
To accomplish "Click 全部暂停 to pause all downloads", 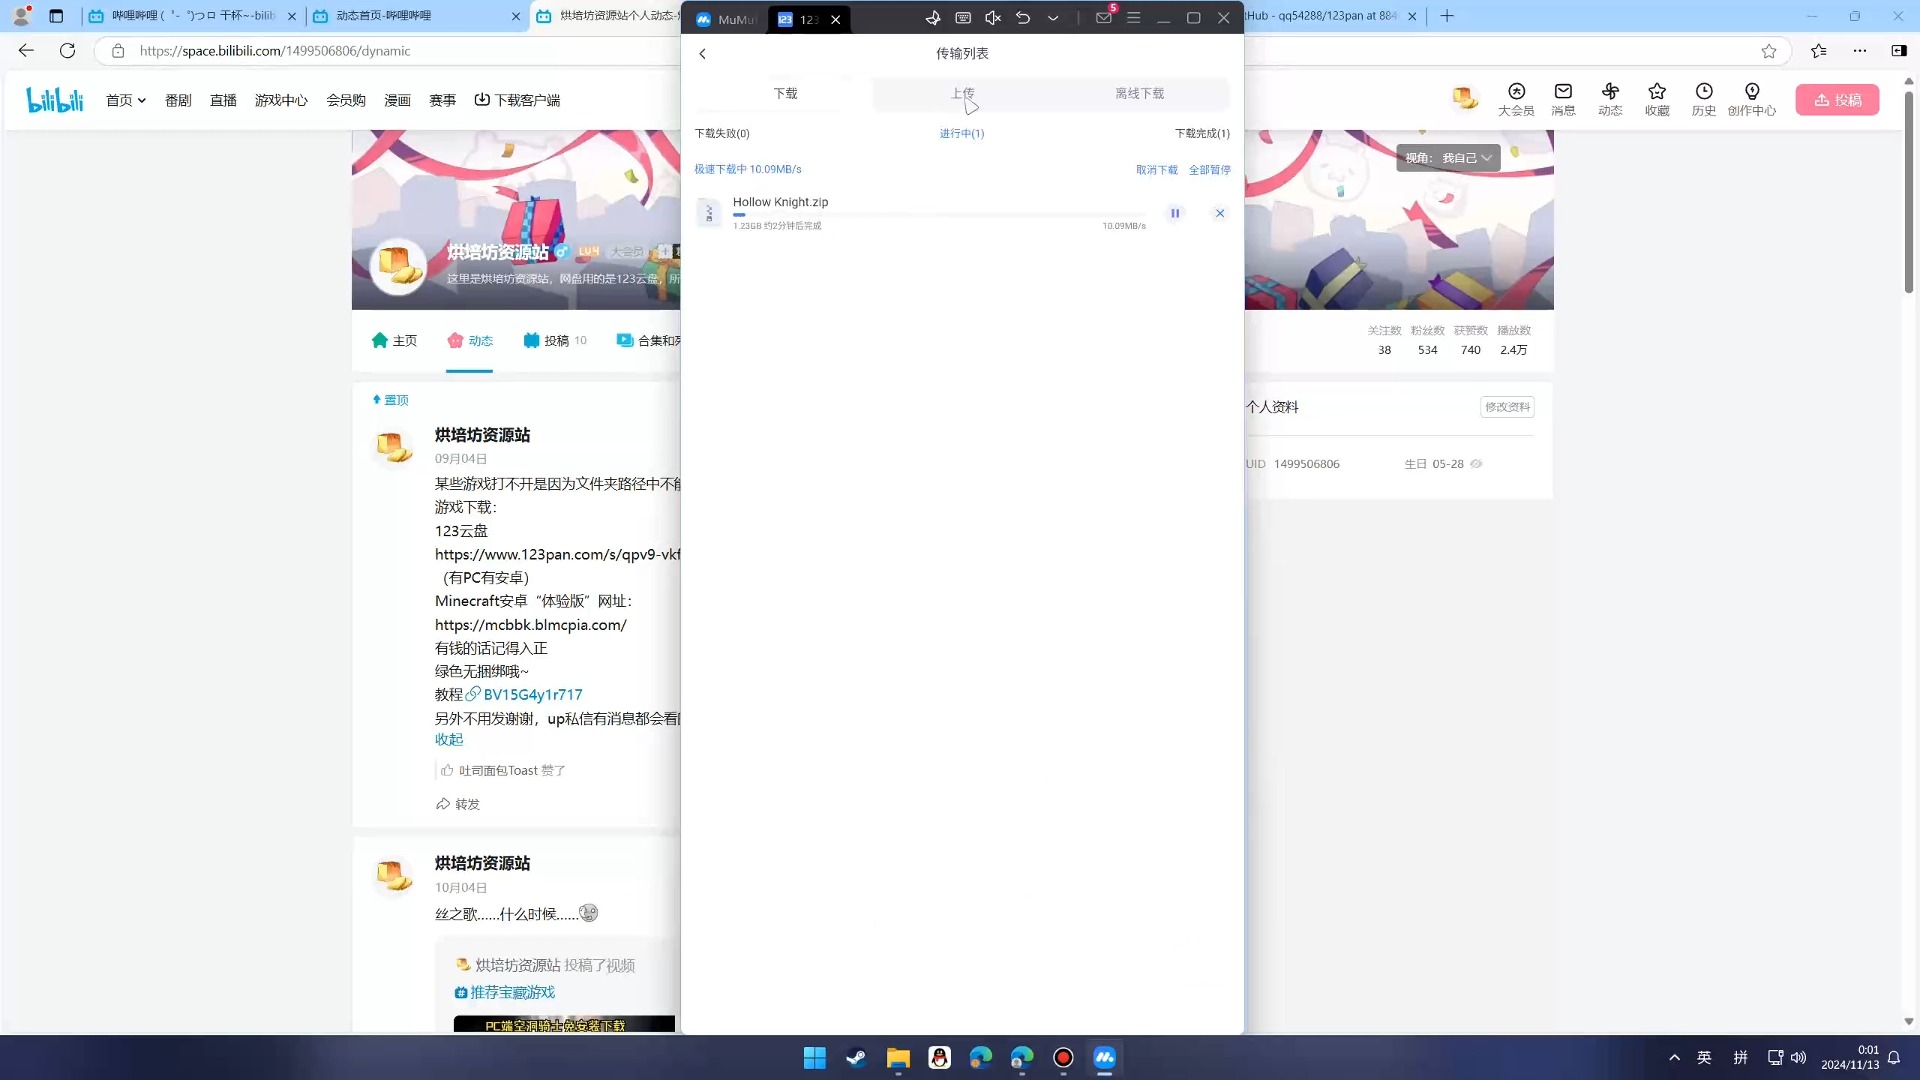I will (x=1209, y=170).
